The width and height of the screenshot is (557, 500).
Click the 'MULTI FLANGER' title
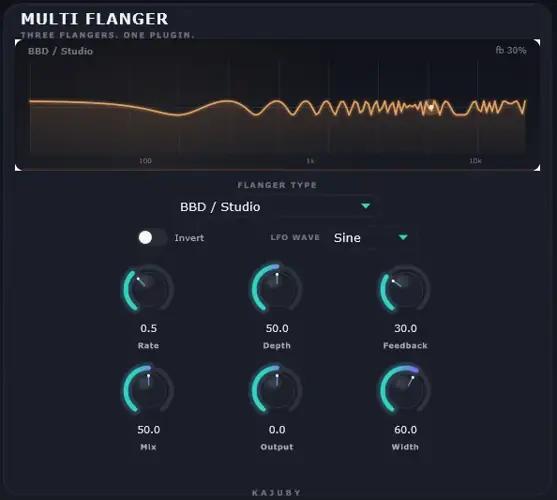click(x=94, y=19)
